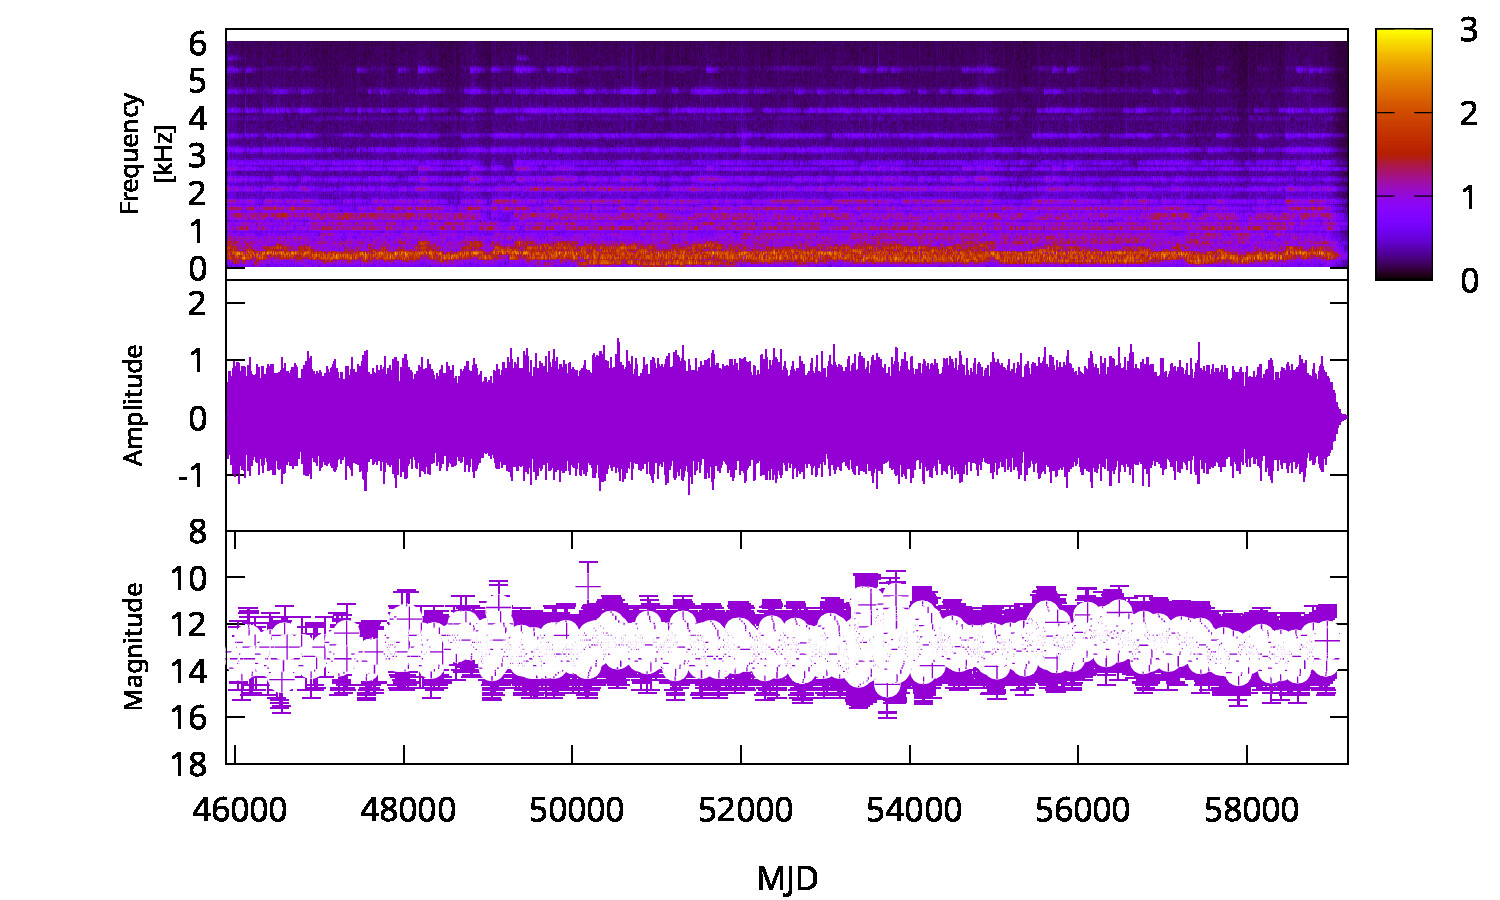Click the Magnitude axis title
Viewport: 1500px width, 900px height.
133,646
